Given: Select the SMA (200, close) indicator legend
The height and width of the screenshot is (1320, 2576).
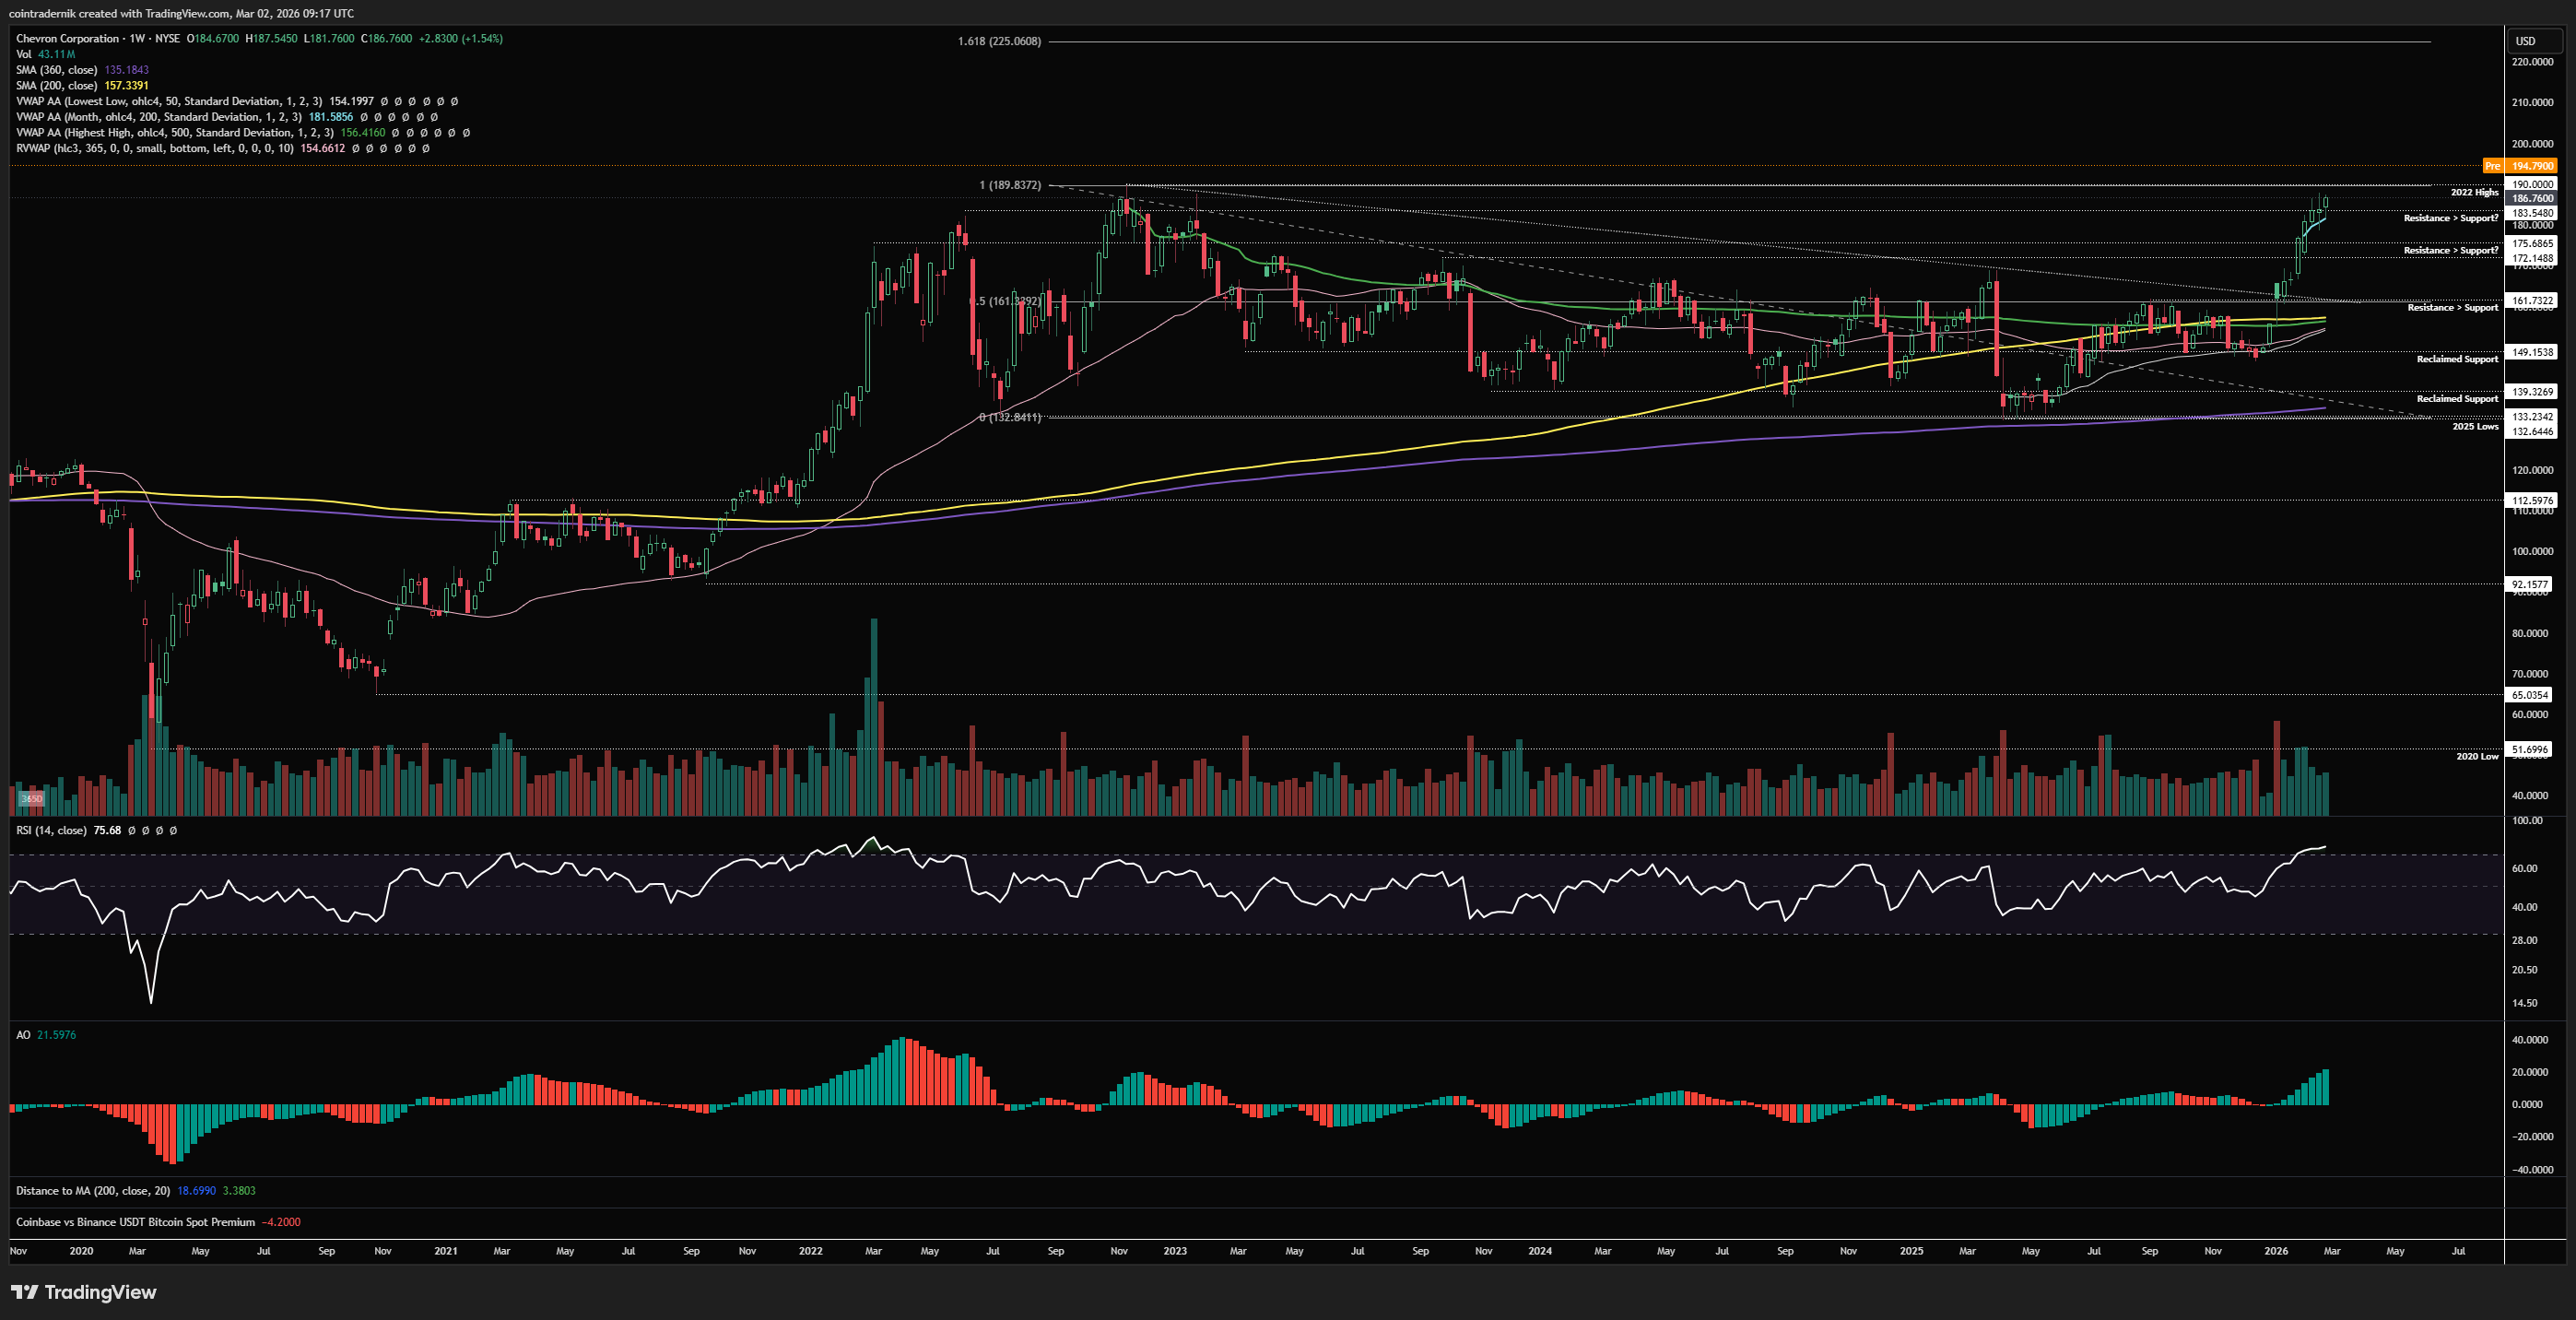Looking at the screenshot, I should click(57, 85).
